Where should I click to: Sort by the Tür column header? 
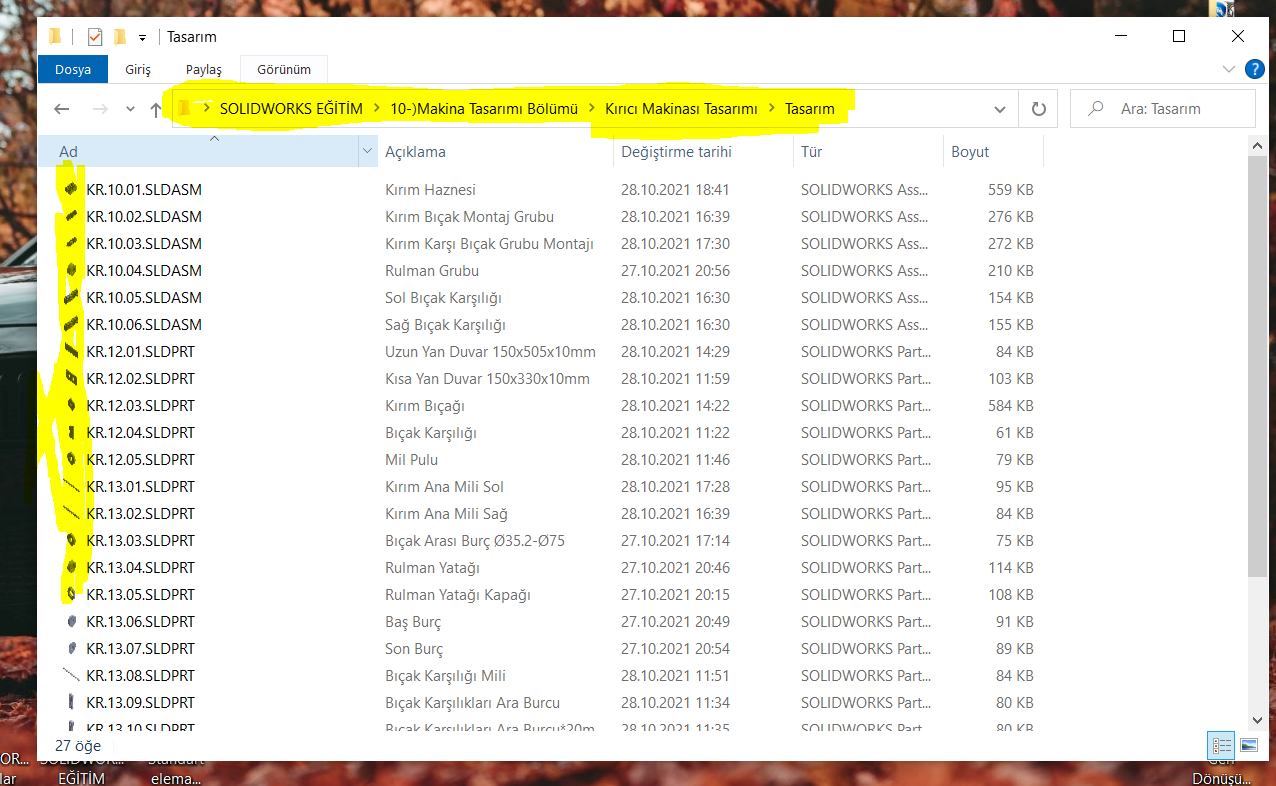pos(868,152)
